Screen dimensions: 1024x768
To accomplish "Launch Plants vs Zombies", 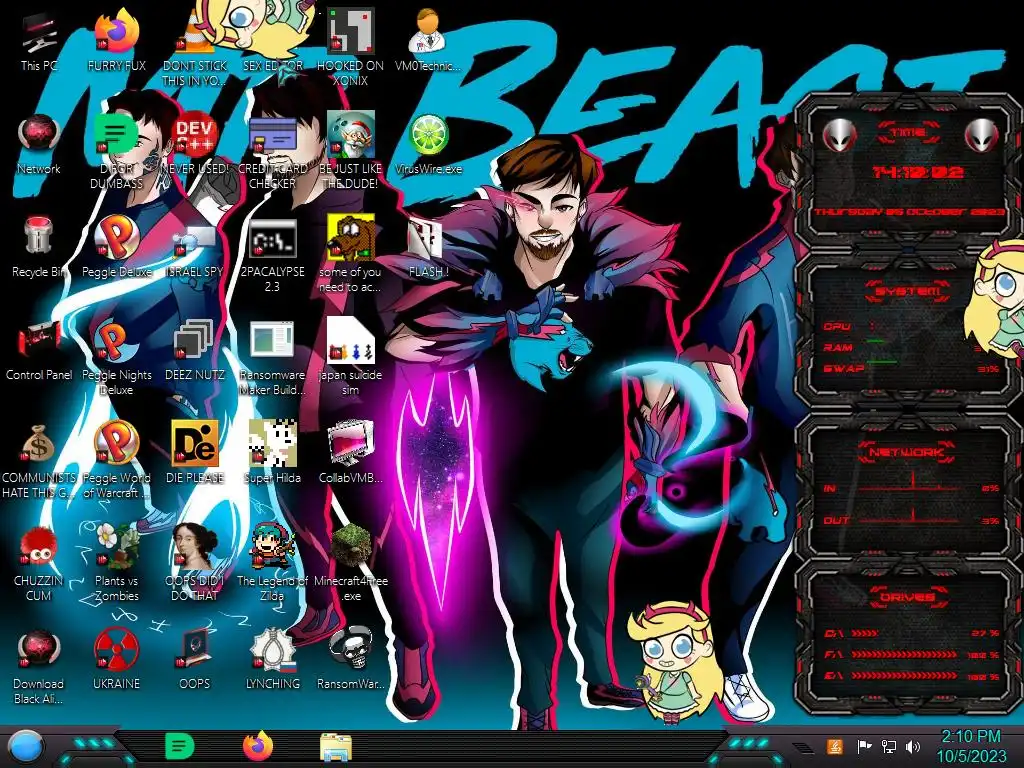I will coord(117,565).
